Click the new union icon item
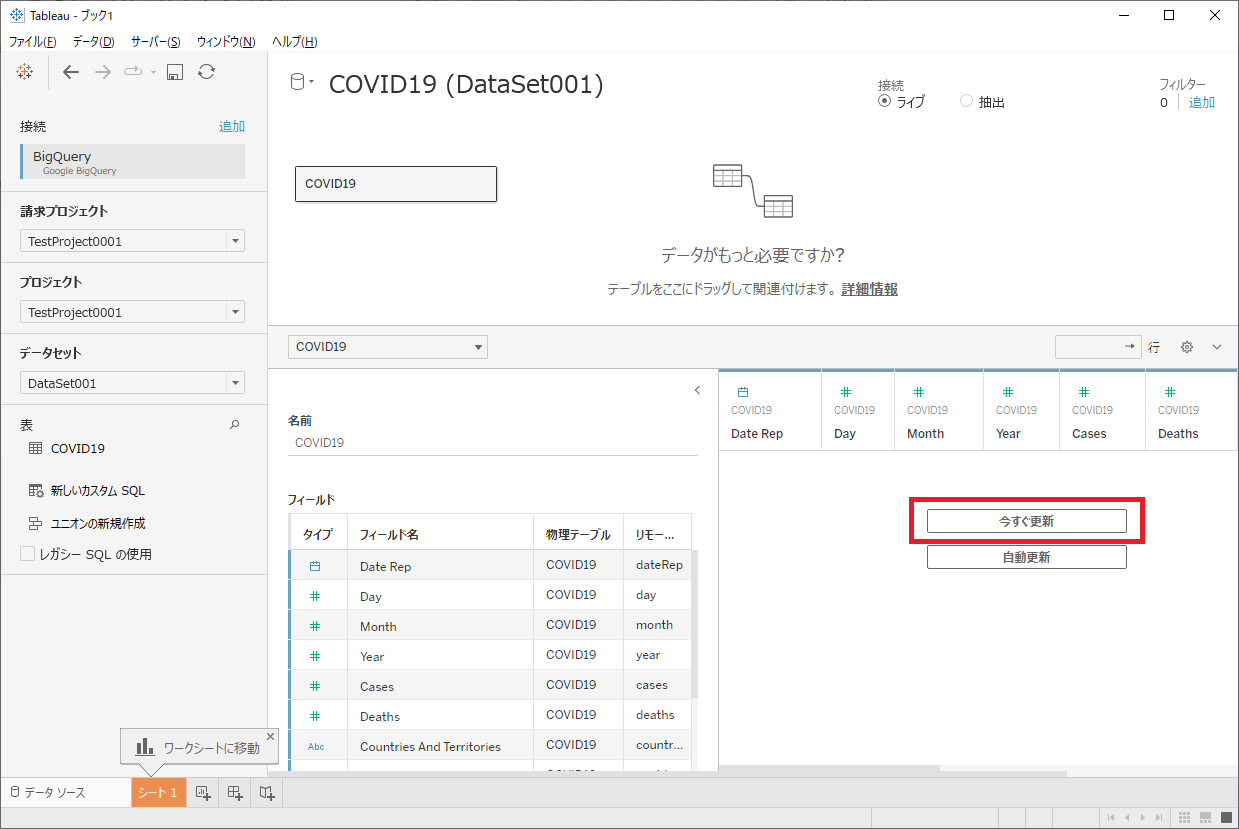Image resolution: width=1239 pixels, height=829 pixels. tap(35, 523)
